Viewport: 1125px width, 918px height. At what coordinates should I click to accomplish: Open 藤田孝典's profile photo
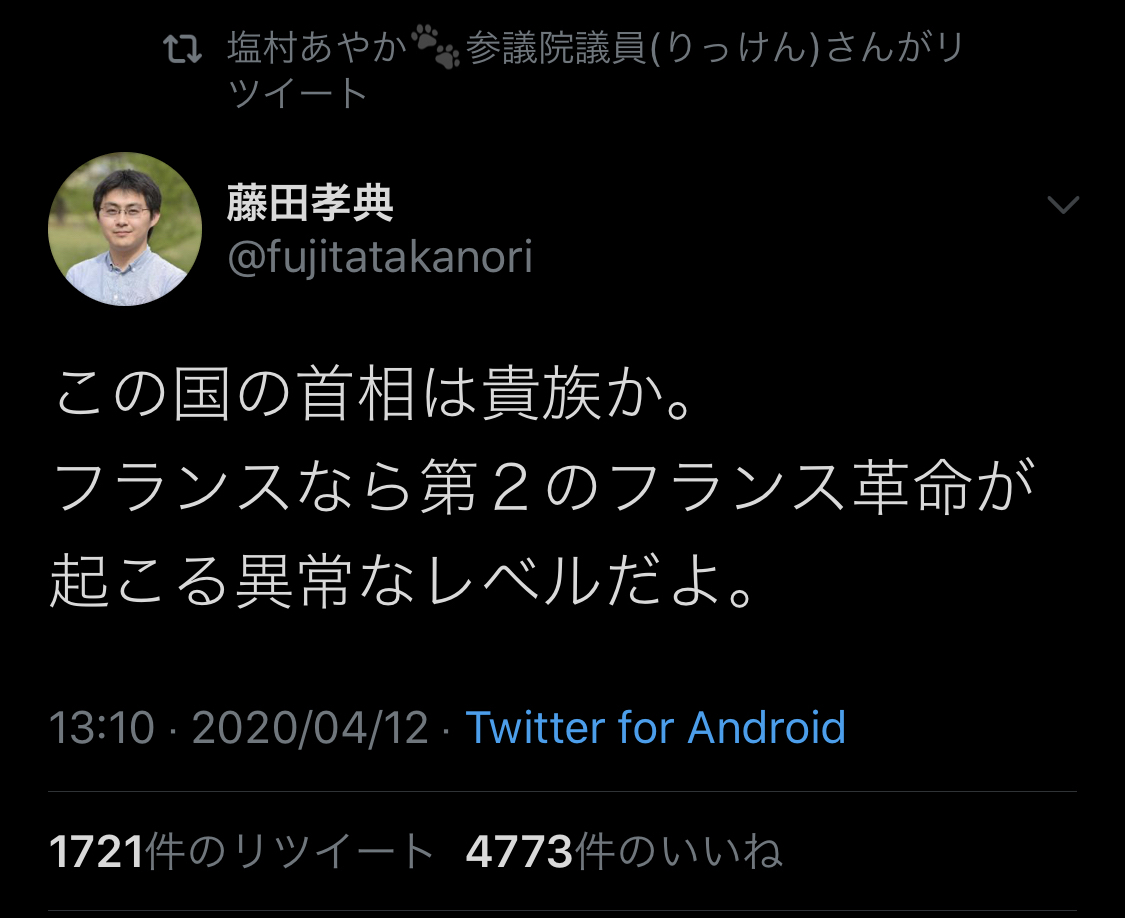coord(125,229)
